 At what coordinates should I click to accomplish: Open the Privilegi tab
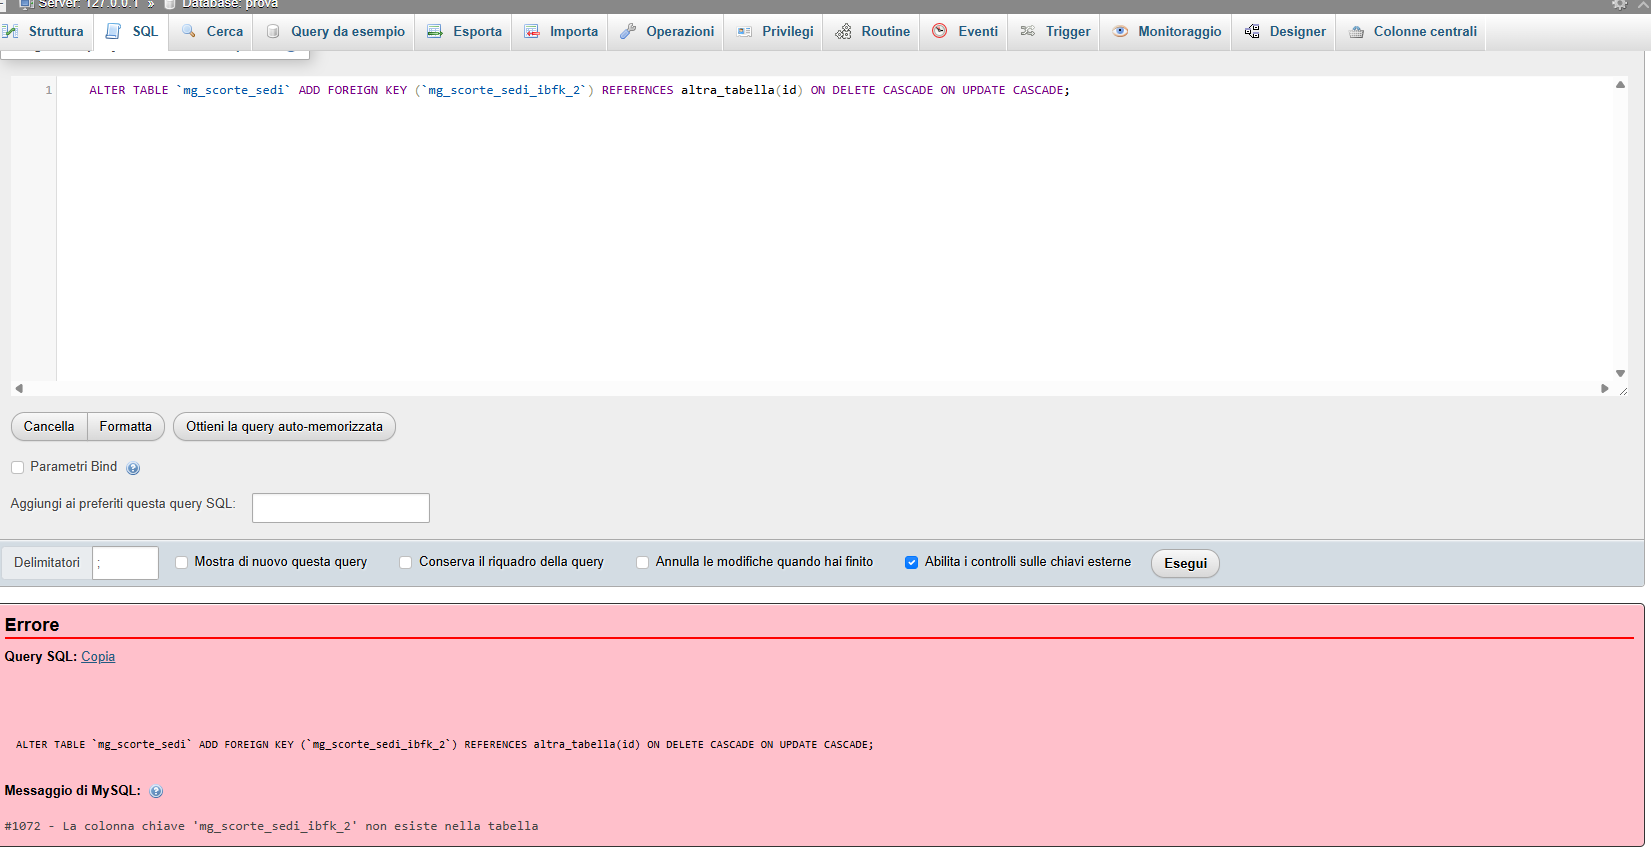pos(776,32)
